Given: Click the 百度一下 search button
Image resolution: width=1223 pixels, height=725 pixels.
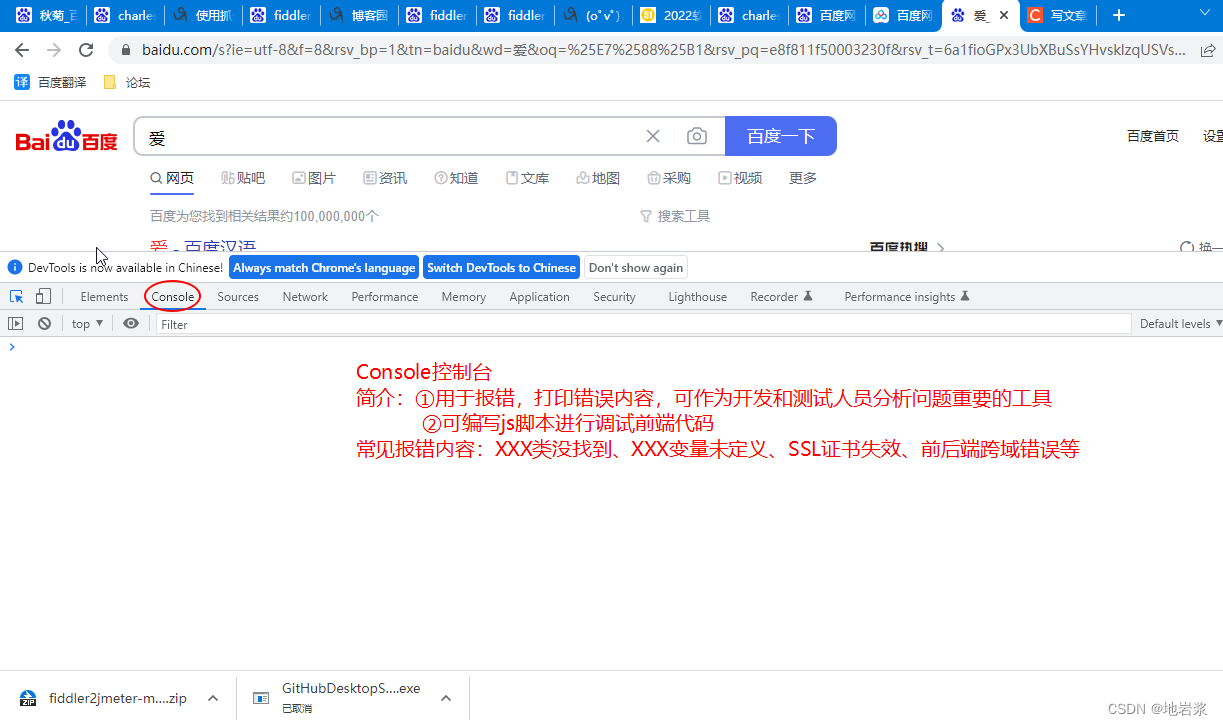Looking at the screenshot, I should pos(780,136).
